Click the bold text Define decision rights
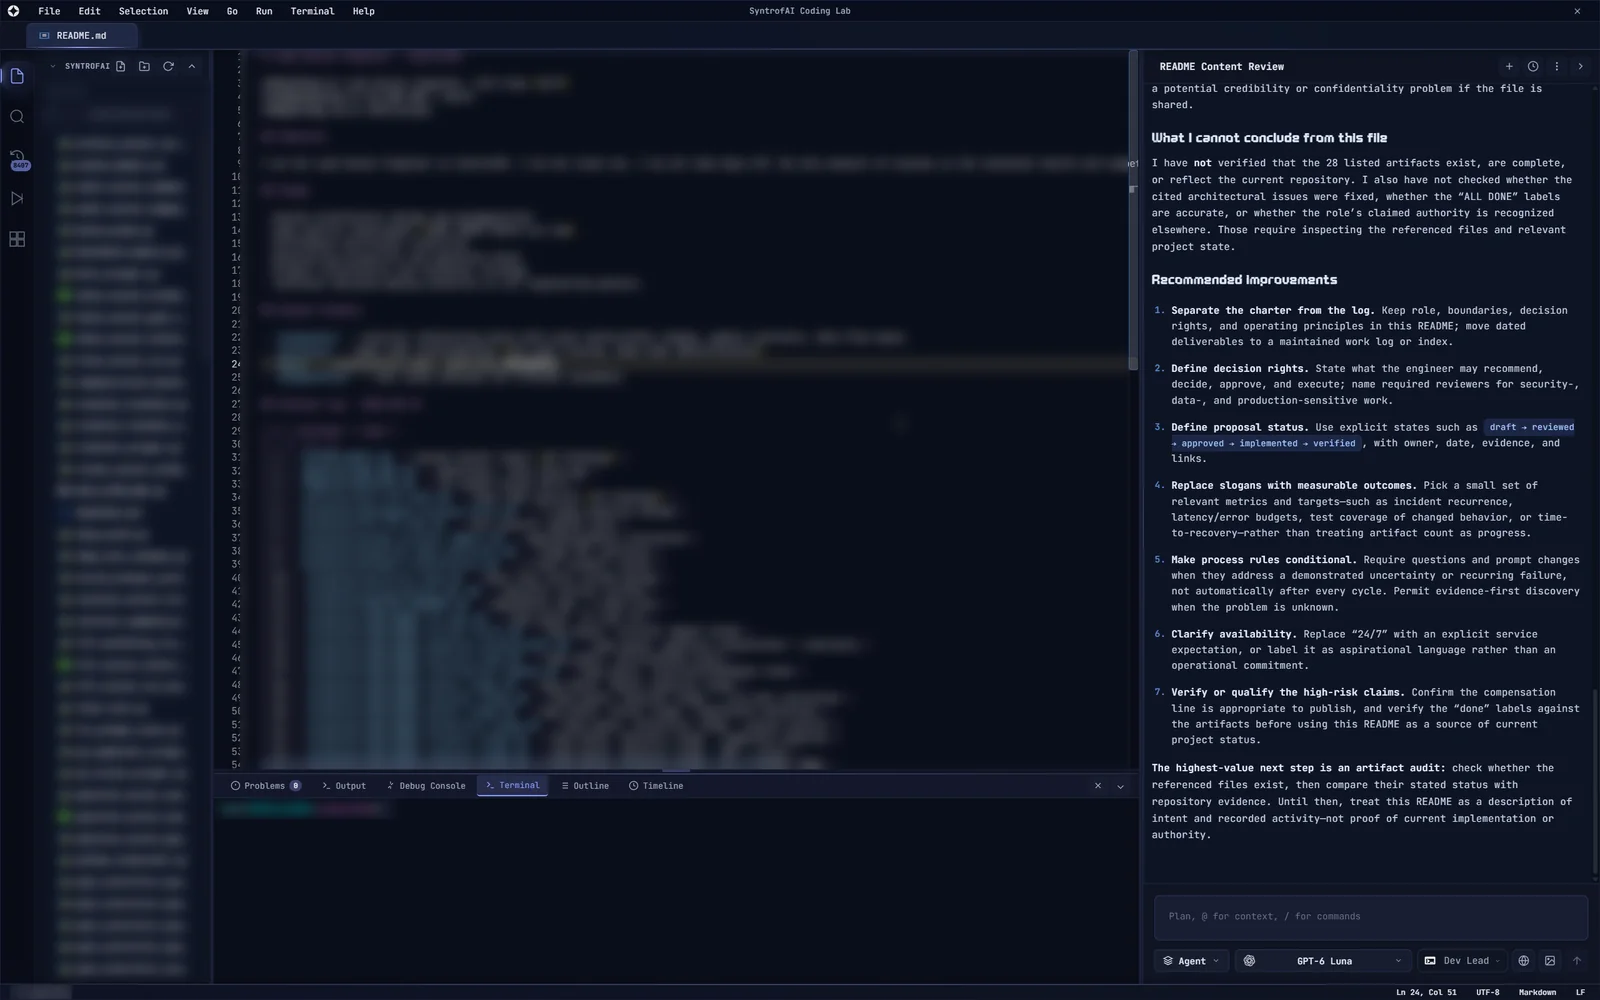The height and width of the screenshot is (1000, 1600). (1240, 368)
